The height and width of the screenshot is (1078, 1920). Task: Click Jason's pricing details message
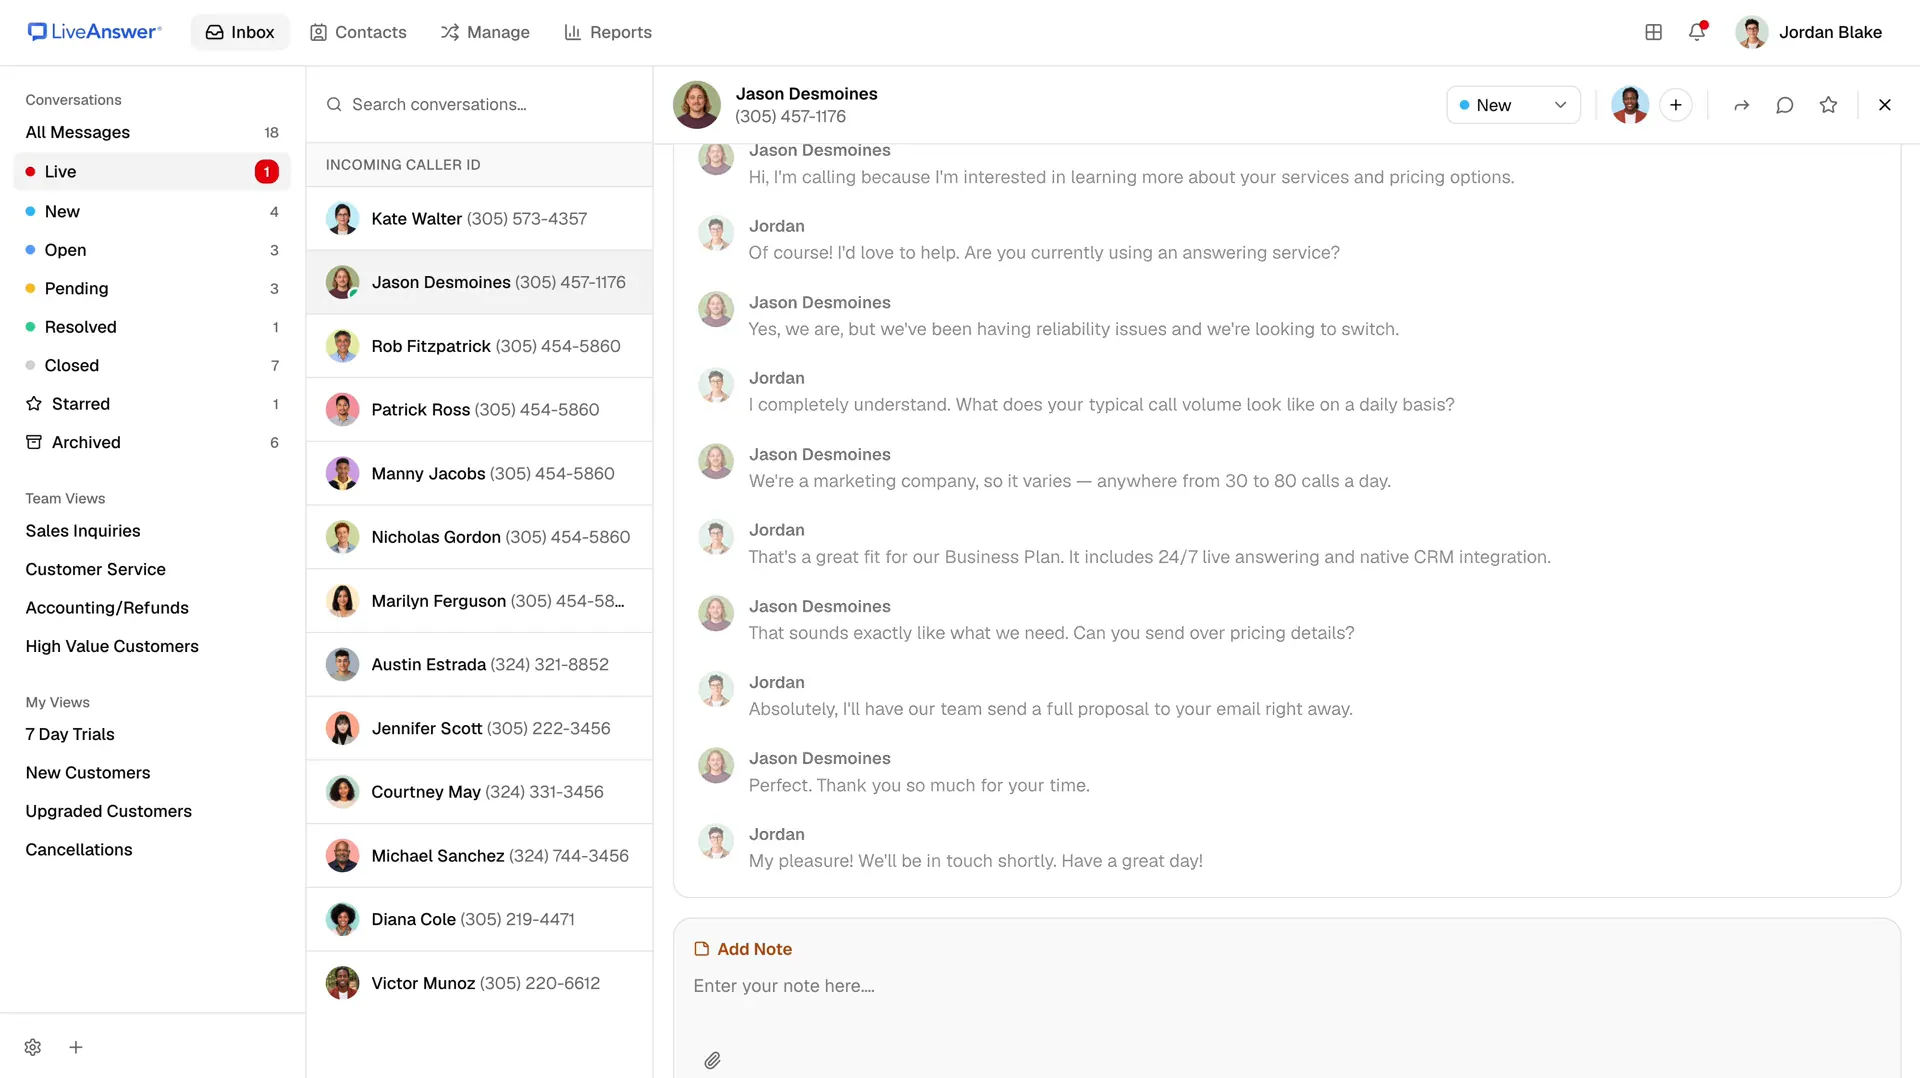1051,633
